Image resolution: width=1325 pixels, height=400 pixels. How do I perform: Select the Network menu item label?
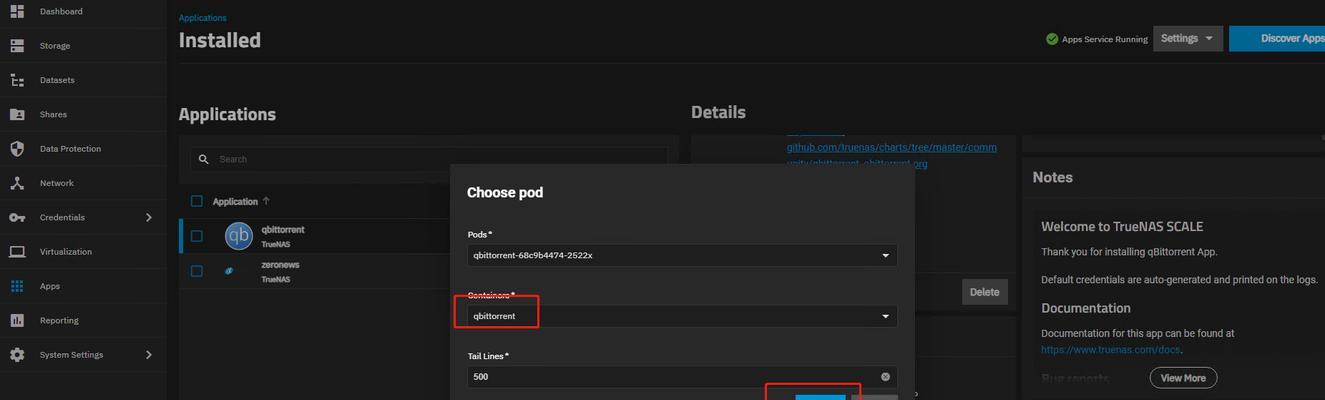57,183
